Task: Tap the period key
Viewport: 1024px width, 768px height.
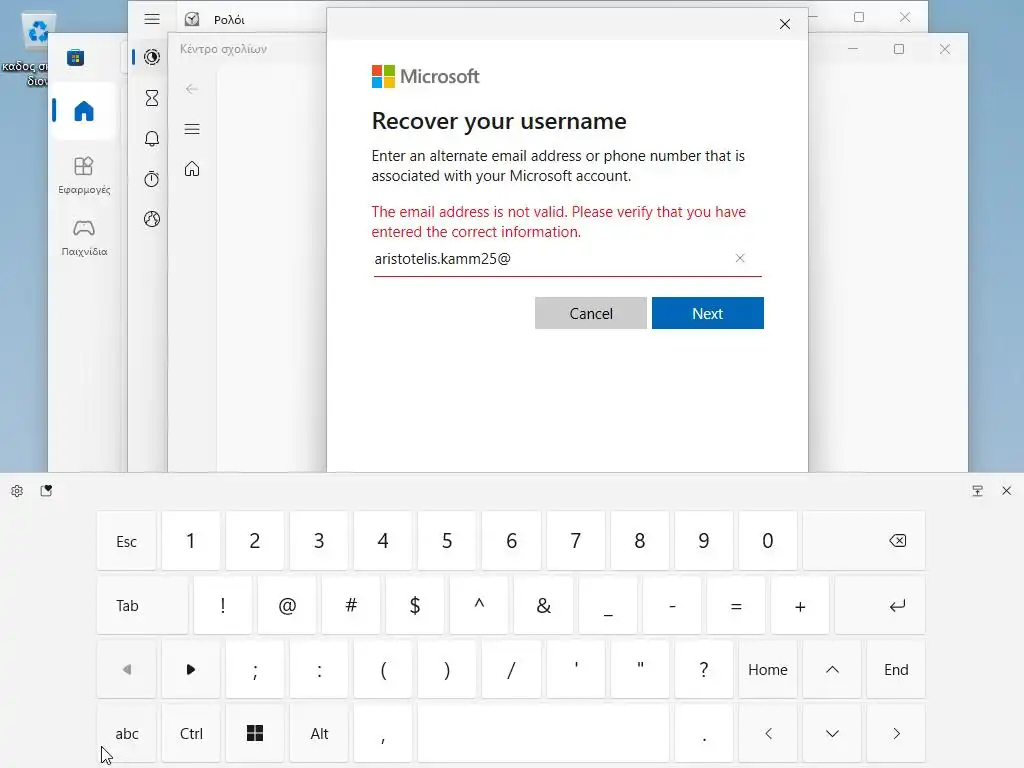Action: coord(703,733)
